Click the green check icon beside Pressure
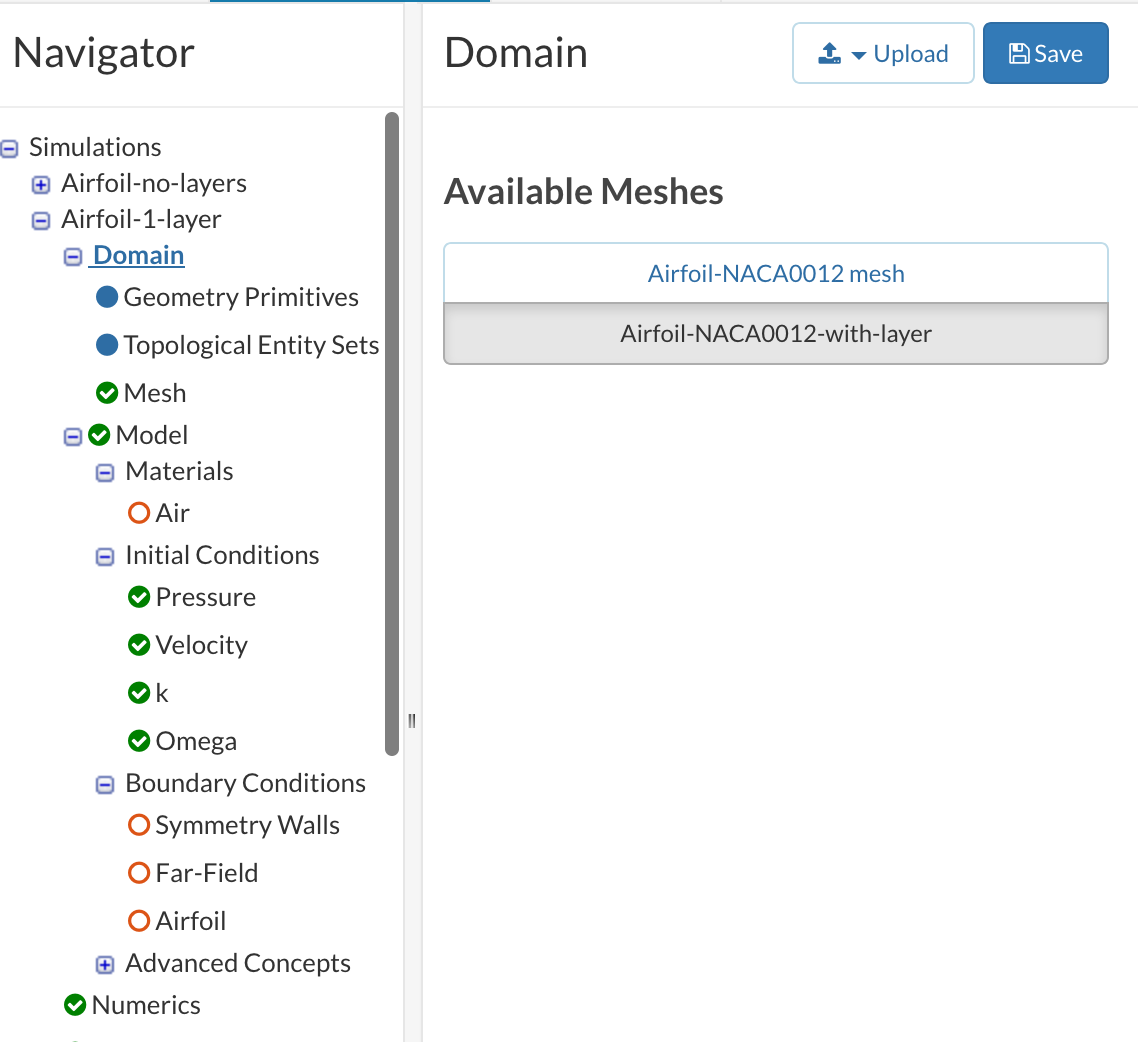The height and width of the screenshot is (1042, 1138). [139, 597]
